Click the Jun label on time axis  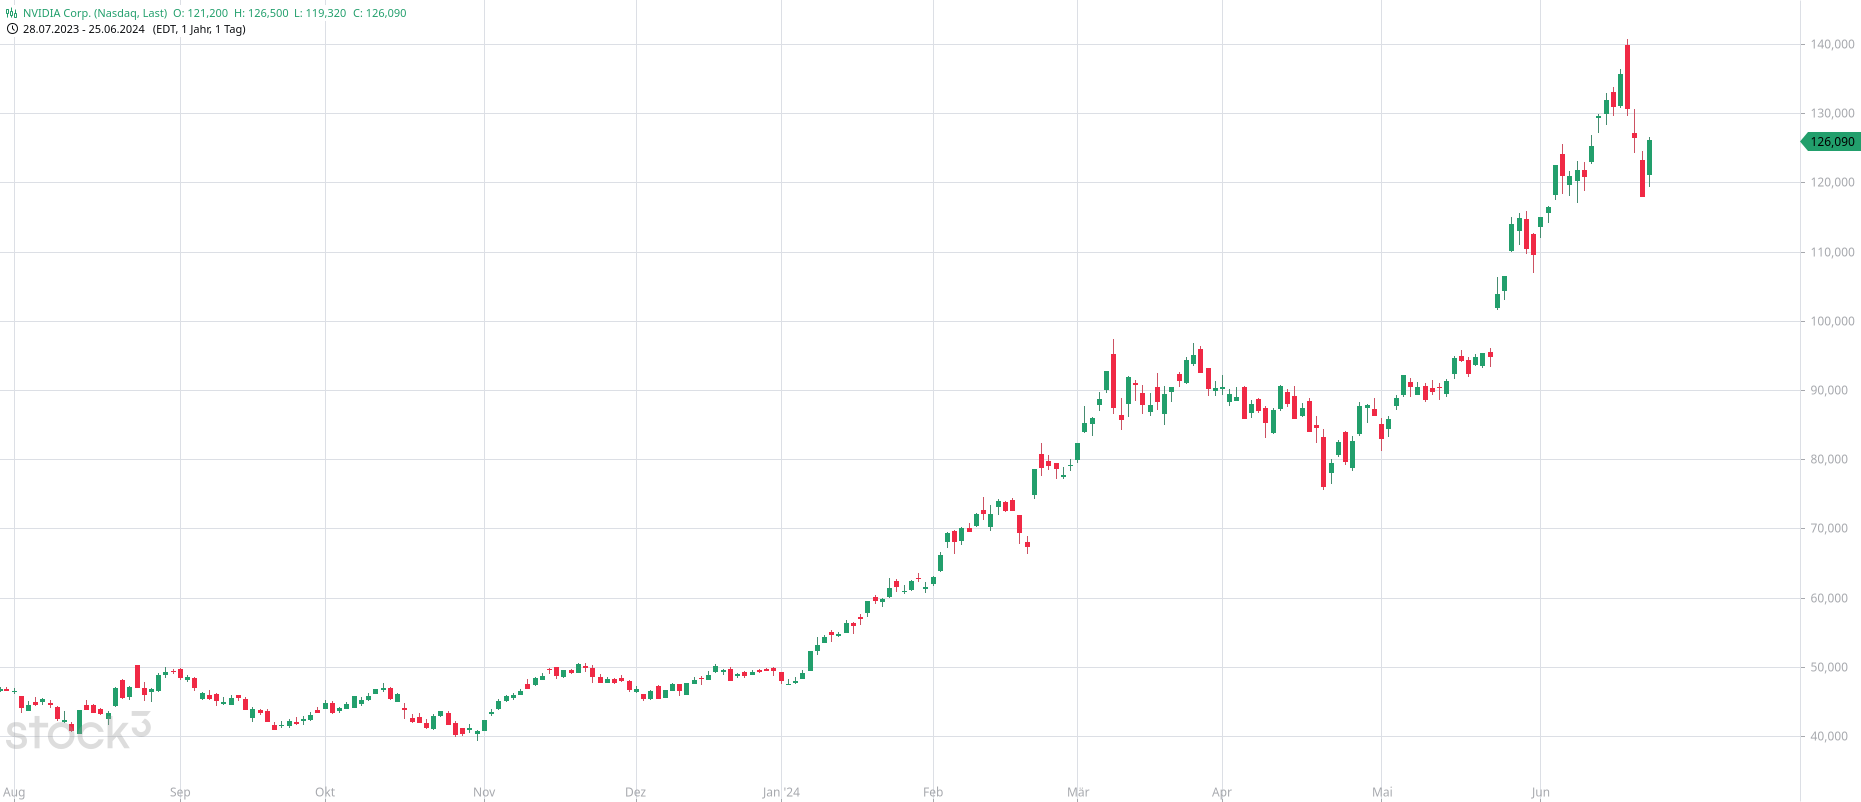click(x=1540, y=792)
